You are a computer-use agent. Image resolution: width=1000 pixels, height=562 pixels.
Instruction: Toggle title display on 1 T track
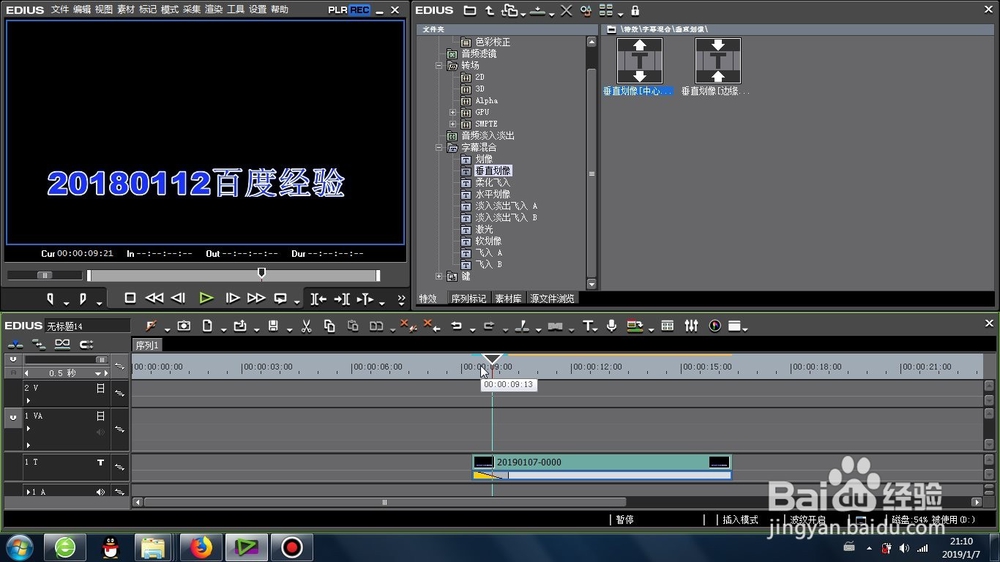click(100, 462)
